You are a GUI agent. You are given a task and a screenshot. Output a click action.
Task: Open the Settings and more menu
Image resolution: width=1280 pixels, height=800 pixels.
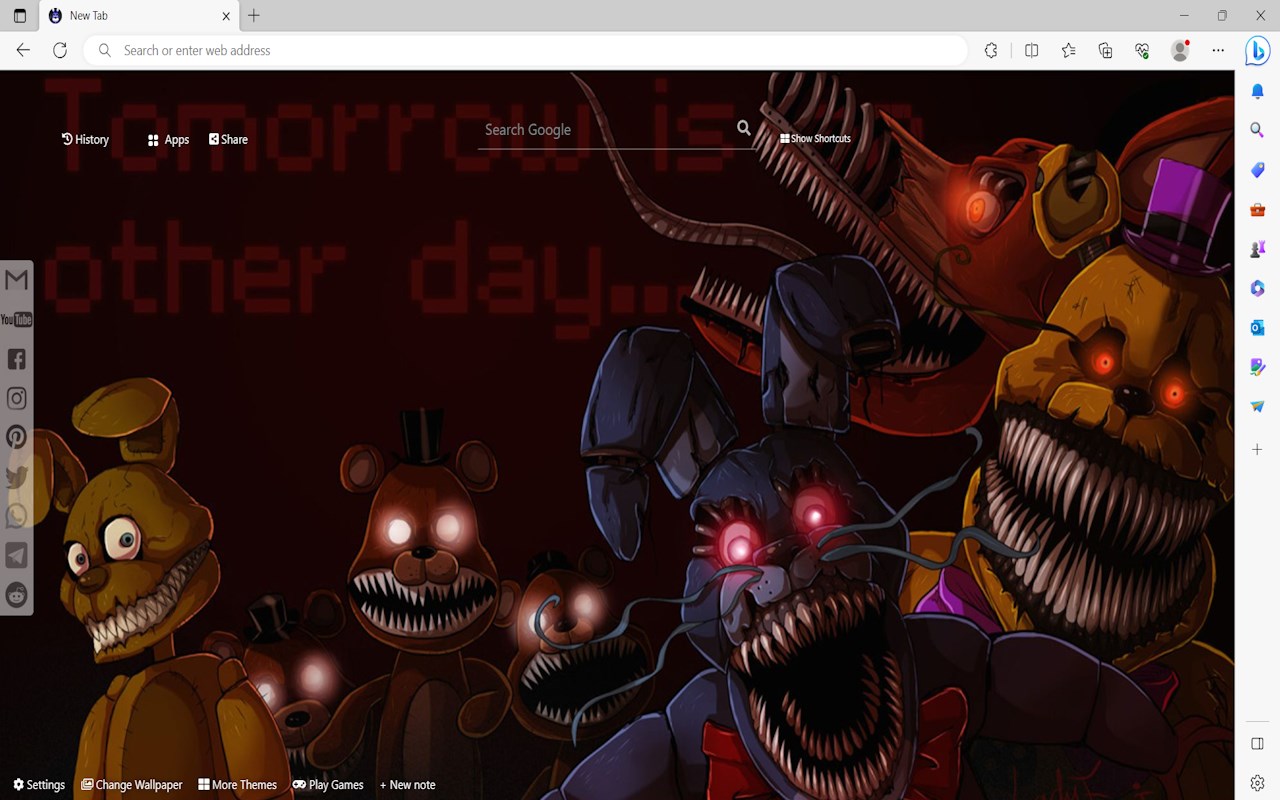tap(1218, 50)
